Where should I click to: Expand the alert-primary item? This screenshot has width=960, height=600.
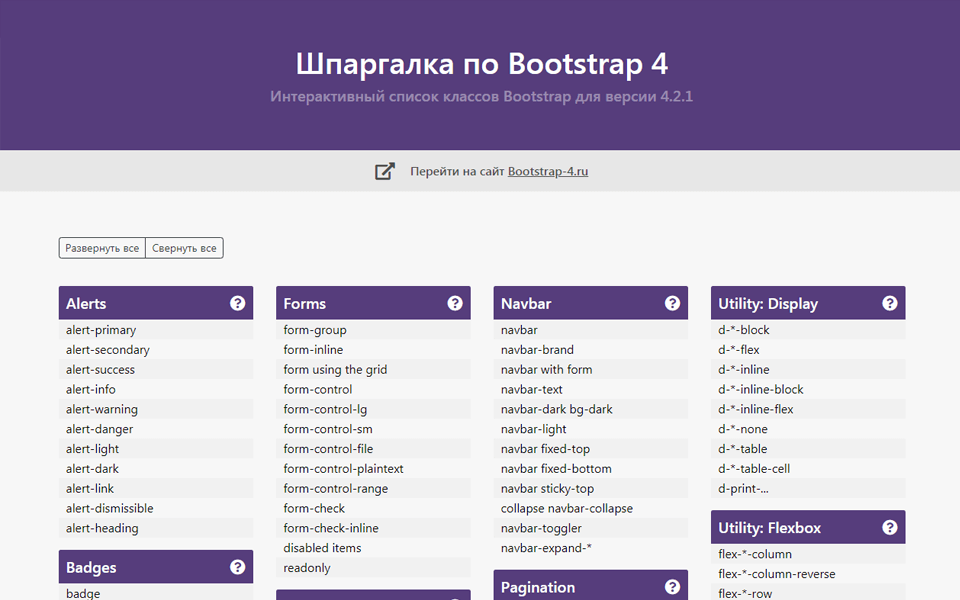coord(156,330)
